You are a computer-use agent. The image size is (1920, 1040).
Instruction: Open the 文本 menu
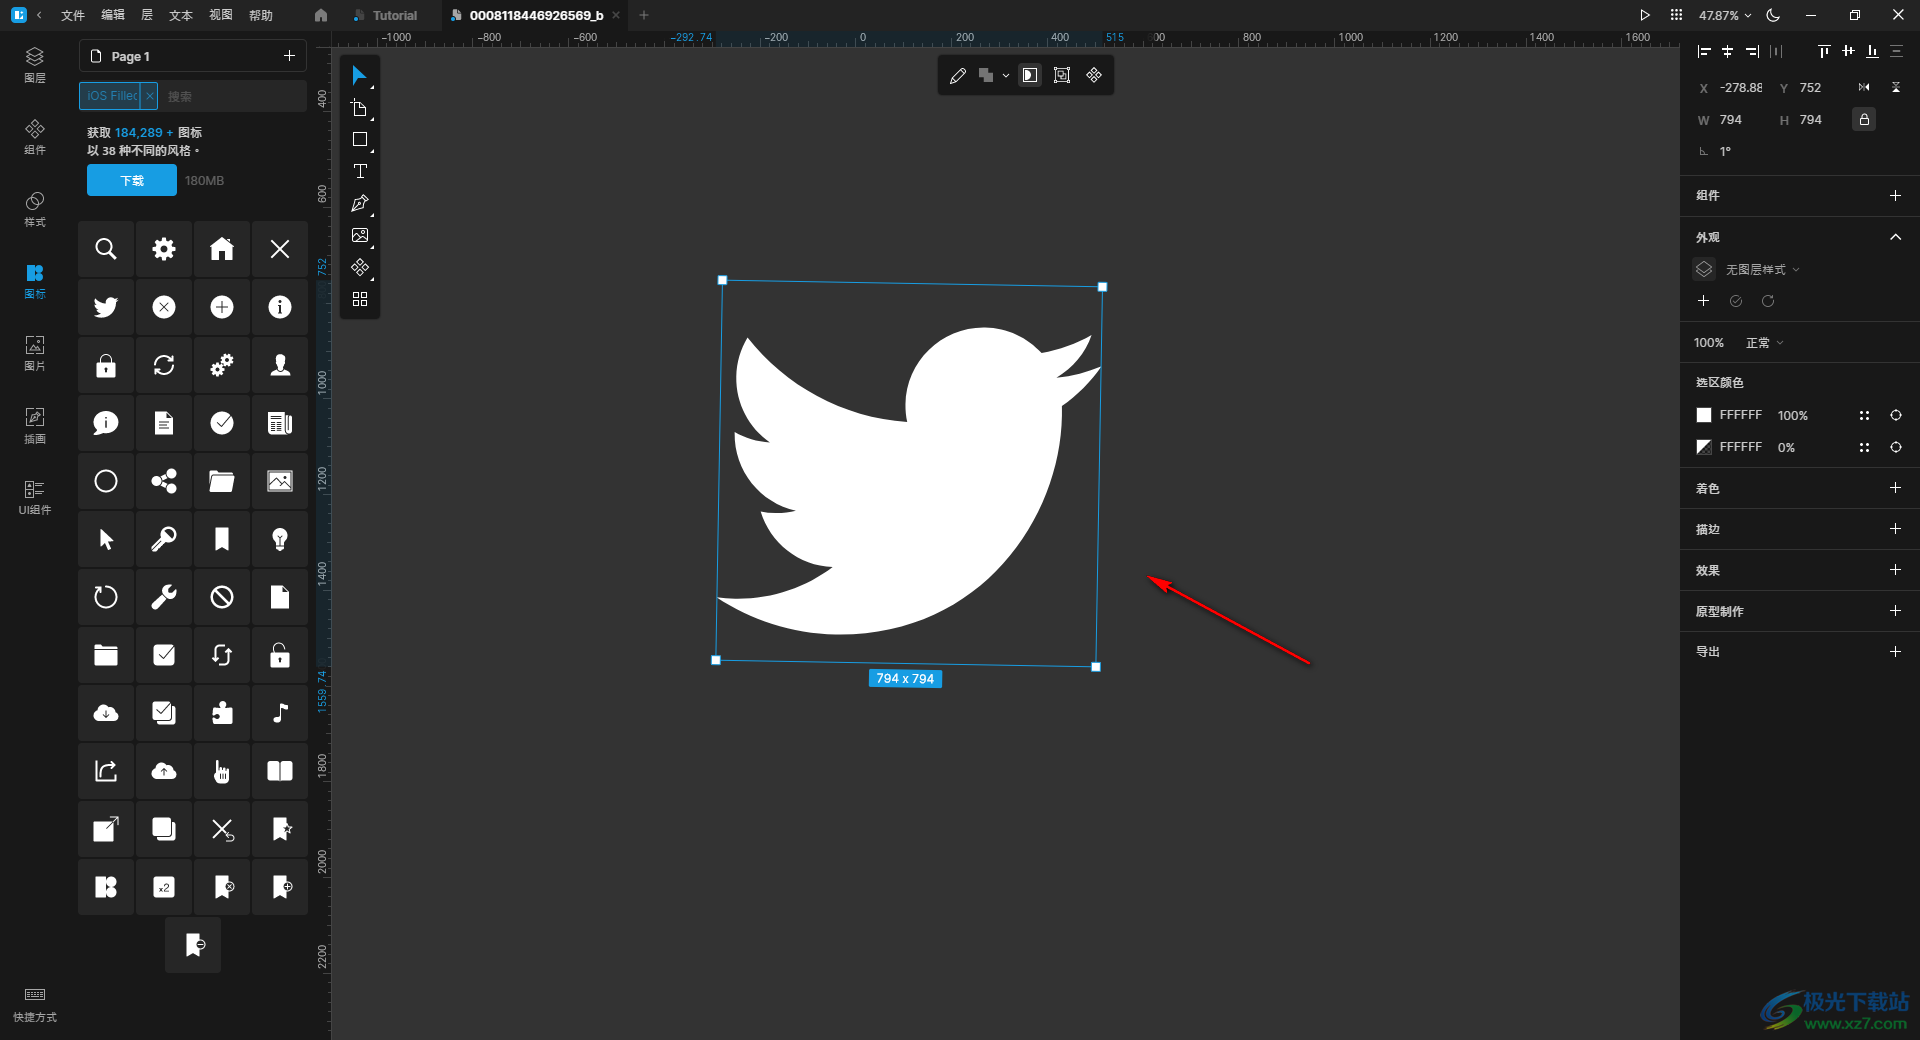click(x=181, y=15)
